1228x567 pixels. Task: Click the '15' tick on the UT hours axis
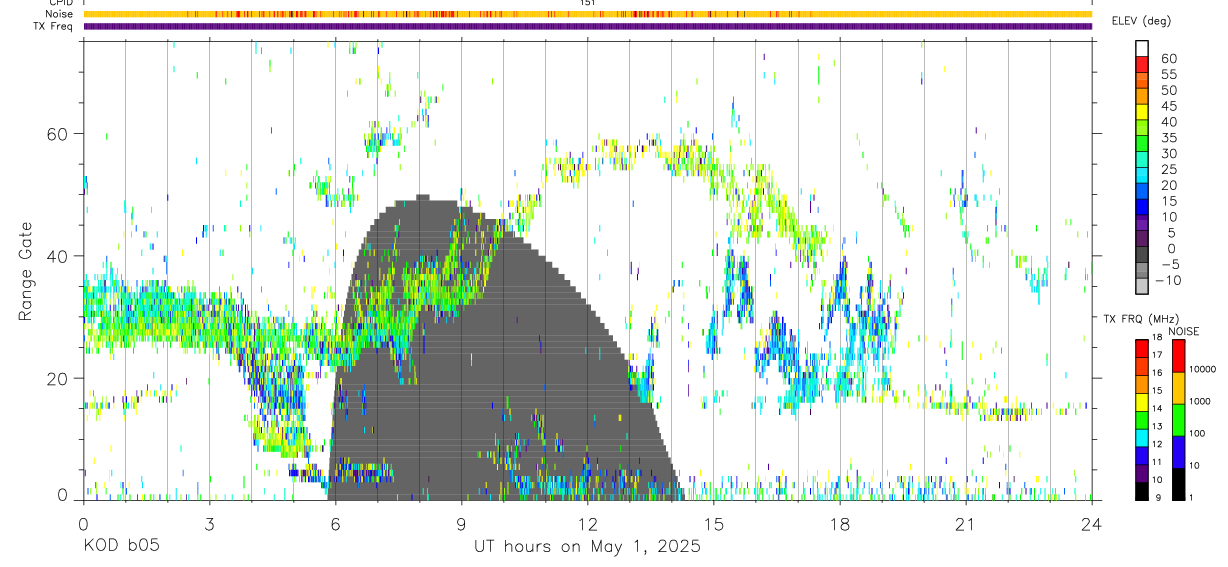tap(713, 524)
